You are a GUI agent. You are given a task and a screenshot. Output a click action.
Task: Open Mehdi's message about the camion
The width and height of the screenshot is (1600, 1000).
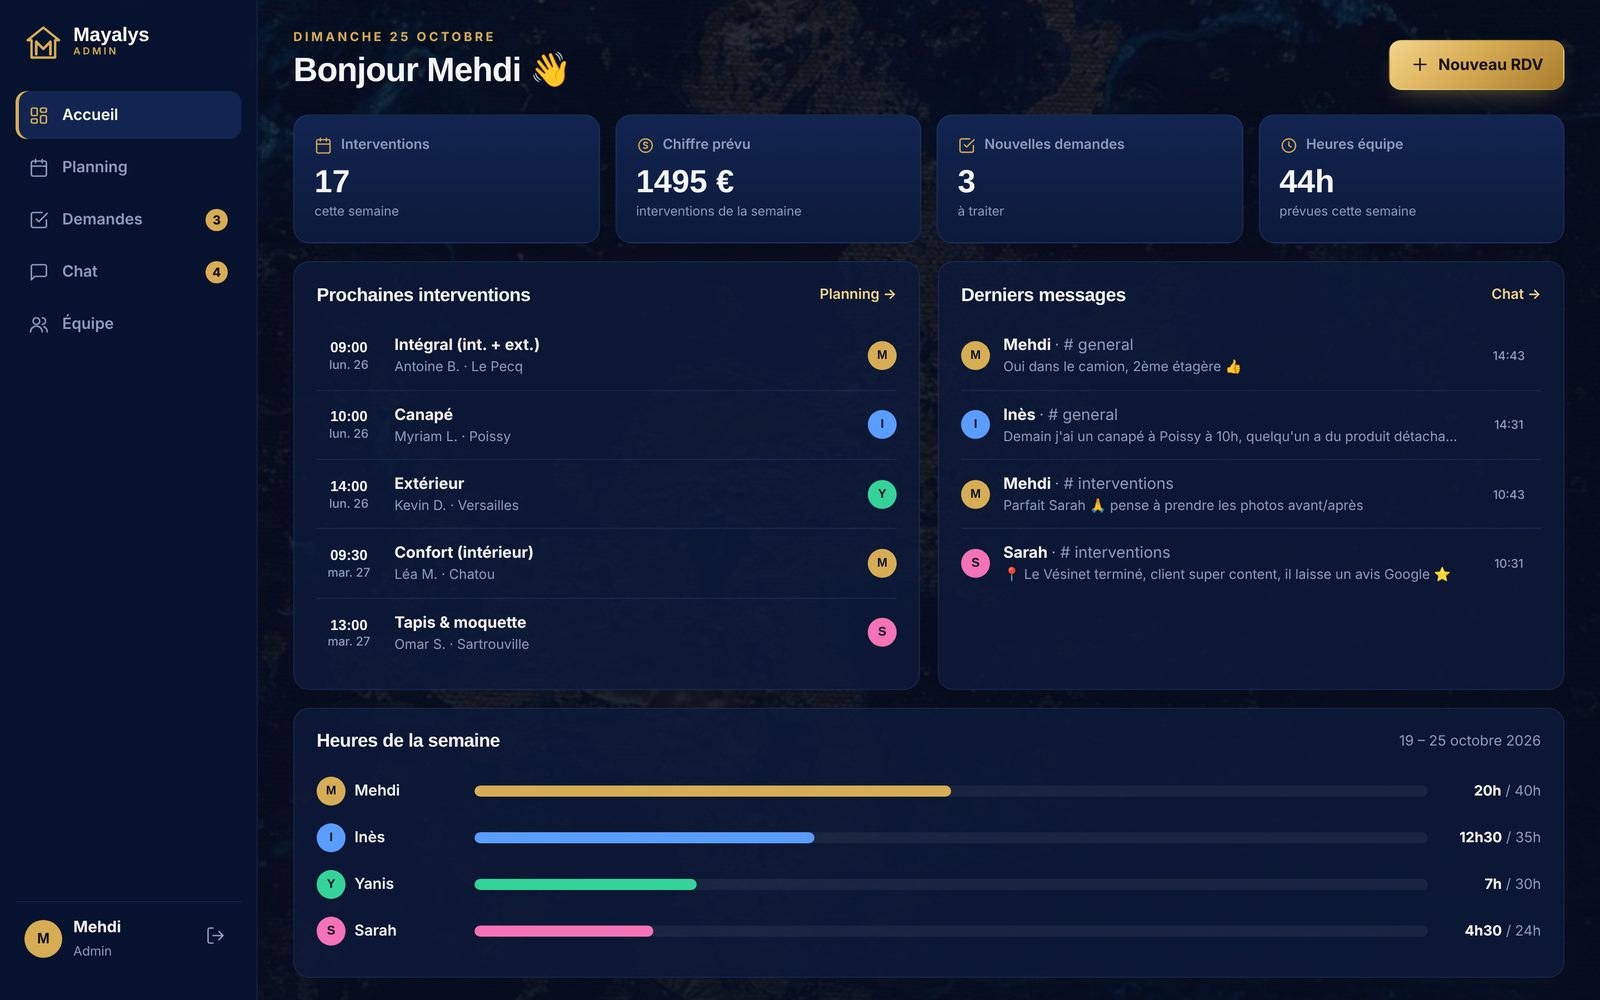tap(1250, 355)
